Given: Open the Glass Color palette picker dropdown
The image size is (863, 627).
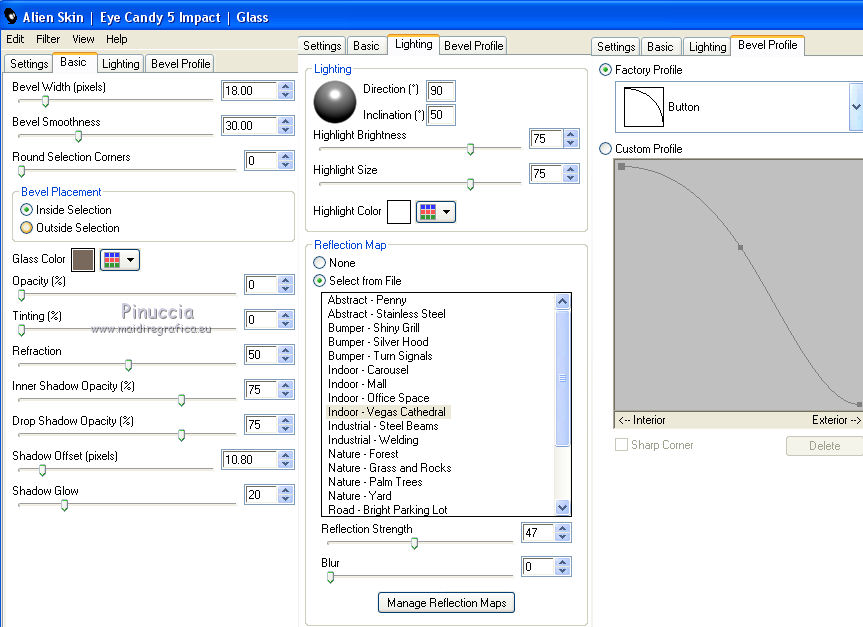Looking at the screenshot, I should tap(120, 260).
